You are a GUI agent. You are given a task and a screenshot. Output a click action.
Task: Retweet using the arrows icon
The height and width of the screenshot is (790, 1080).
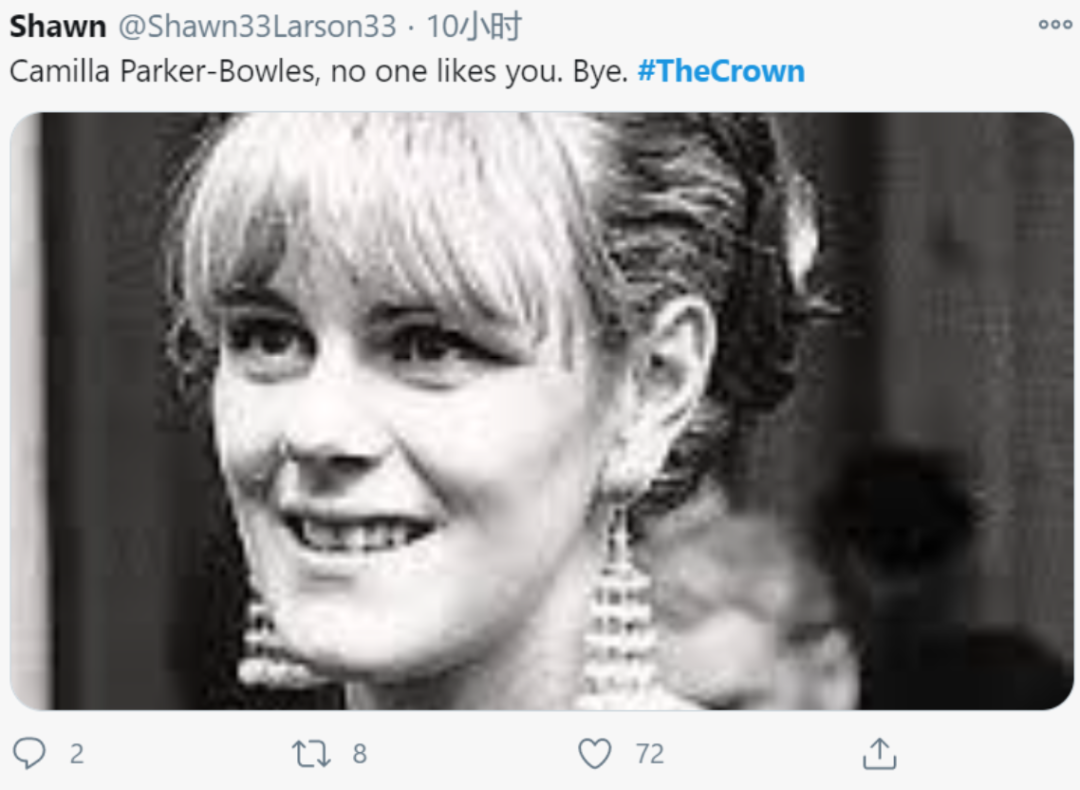(x=311, y=753)
